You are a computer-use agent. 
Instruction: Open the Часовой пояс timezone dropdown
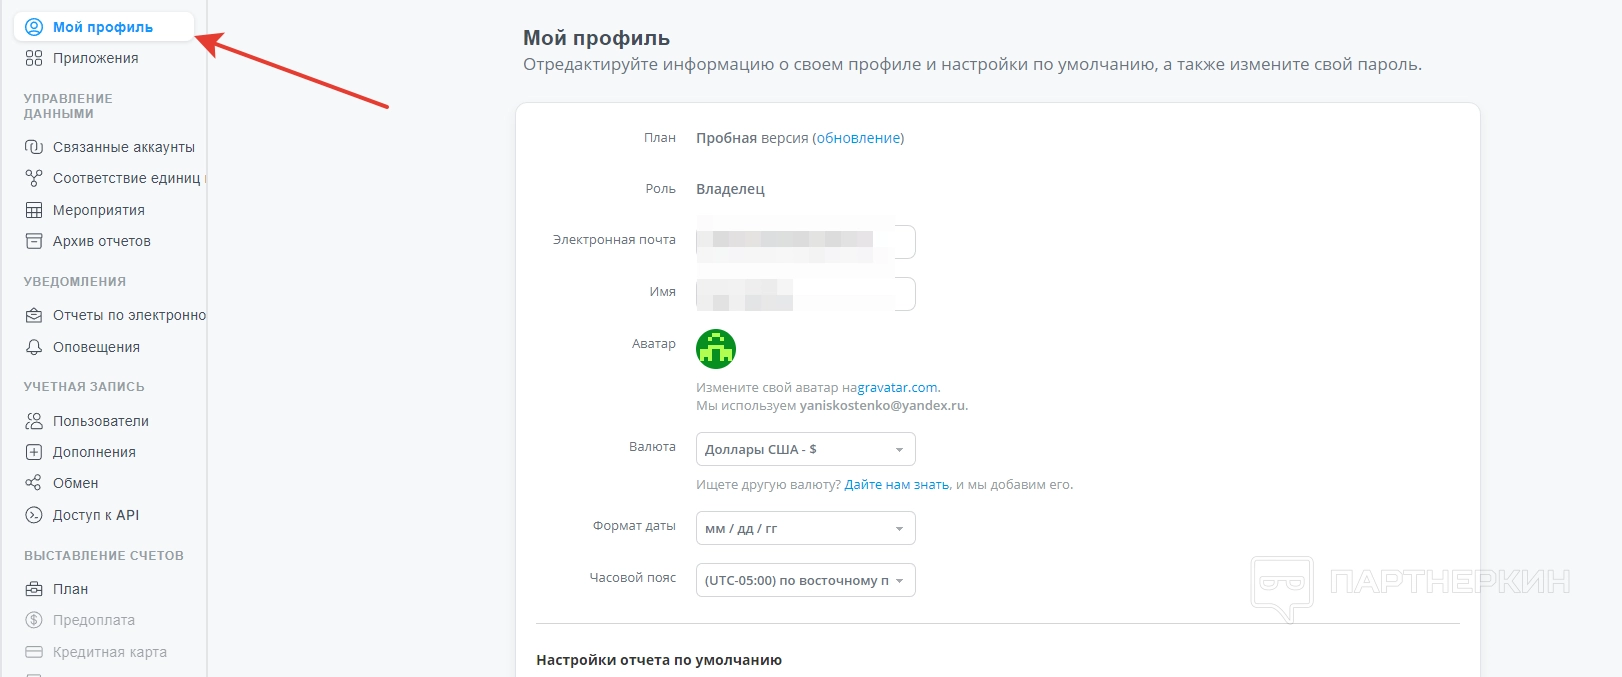pyautogui.click(x=805, y=580)
